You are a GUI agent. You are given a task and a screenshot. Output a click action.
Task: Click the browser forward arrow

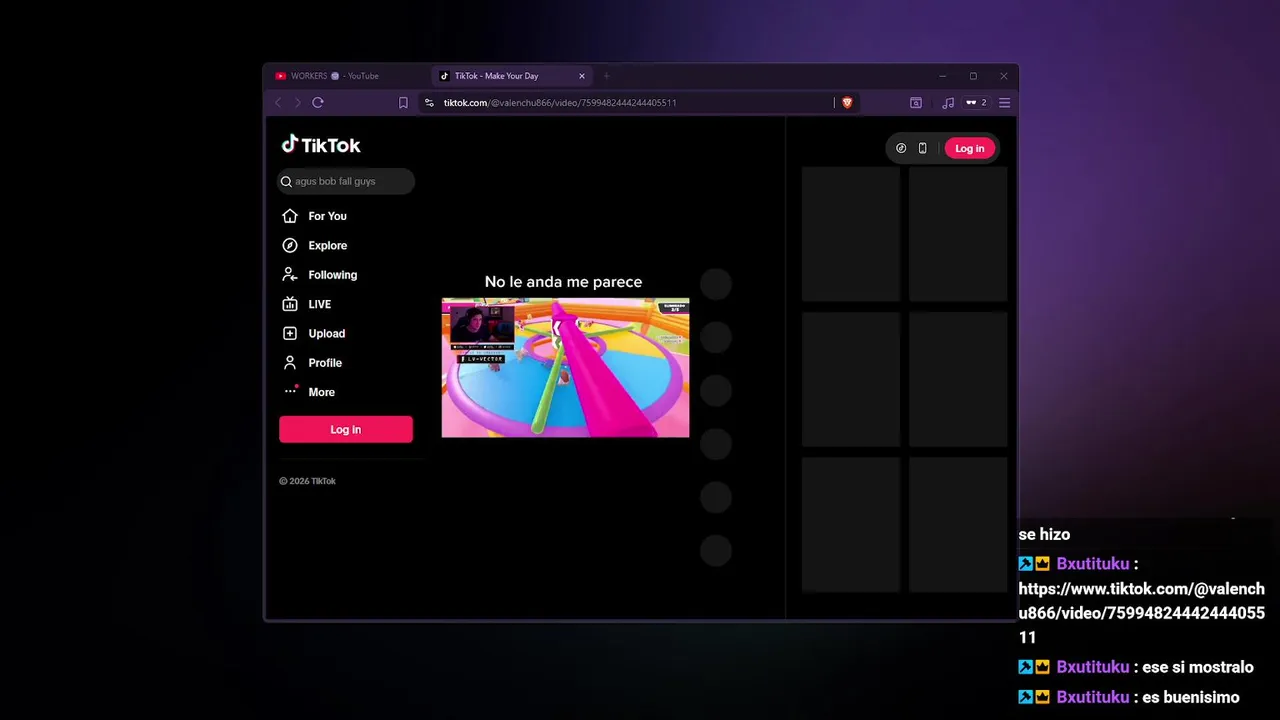[297, 102]
